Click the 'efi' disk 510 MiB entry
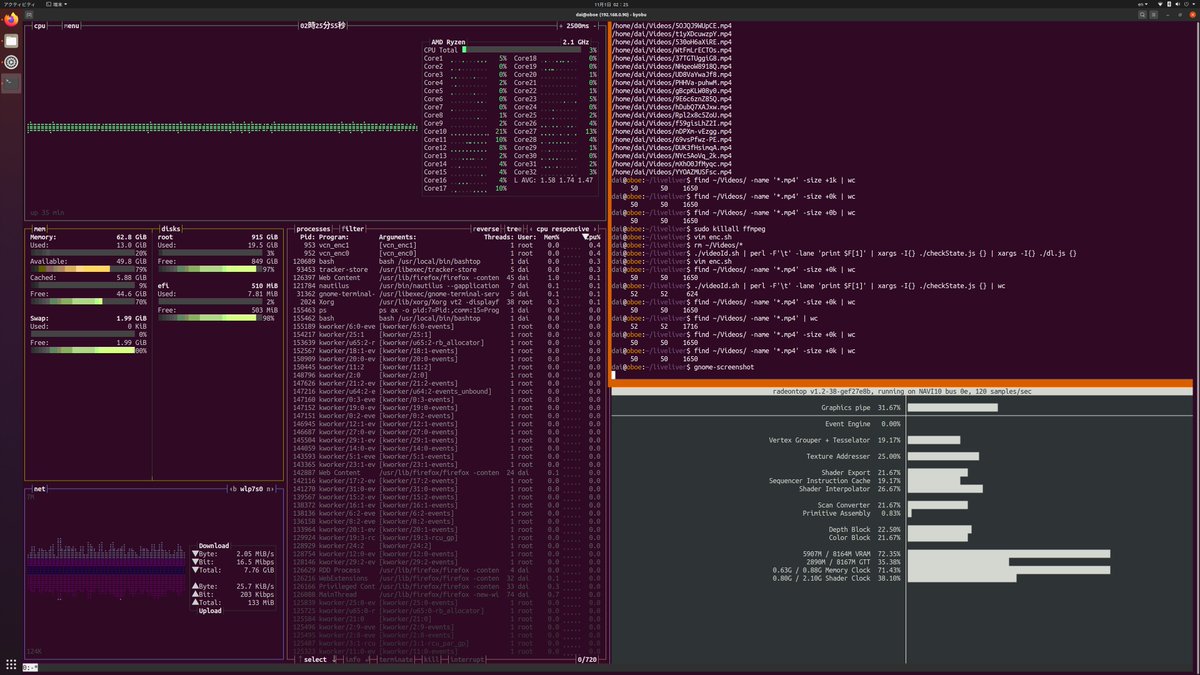 [217, 285]
